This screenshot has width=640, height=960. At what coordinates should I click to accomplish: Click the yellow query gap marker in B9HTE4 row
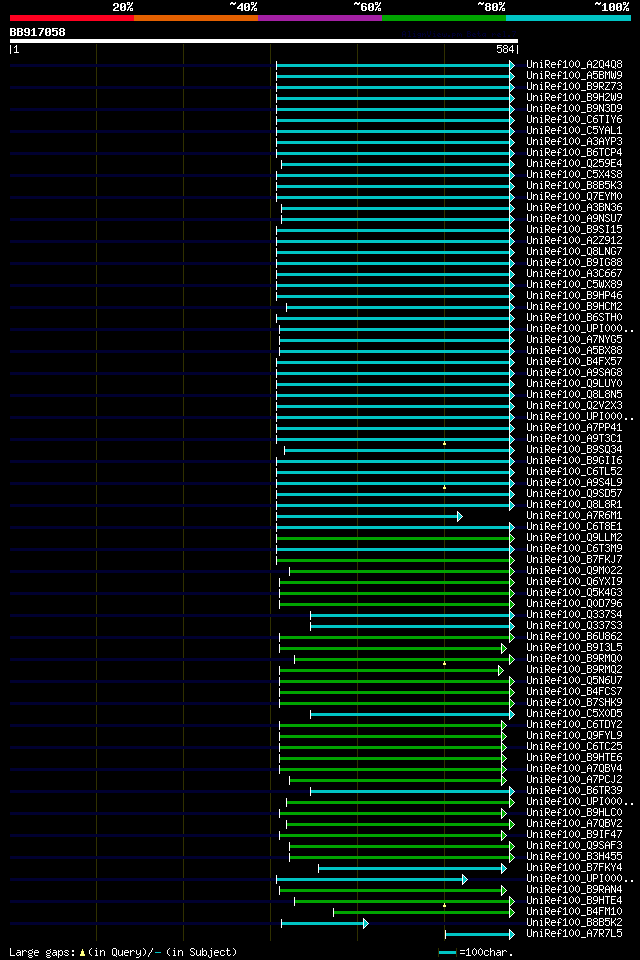tap(445, 905)
